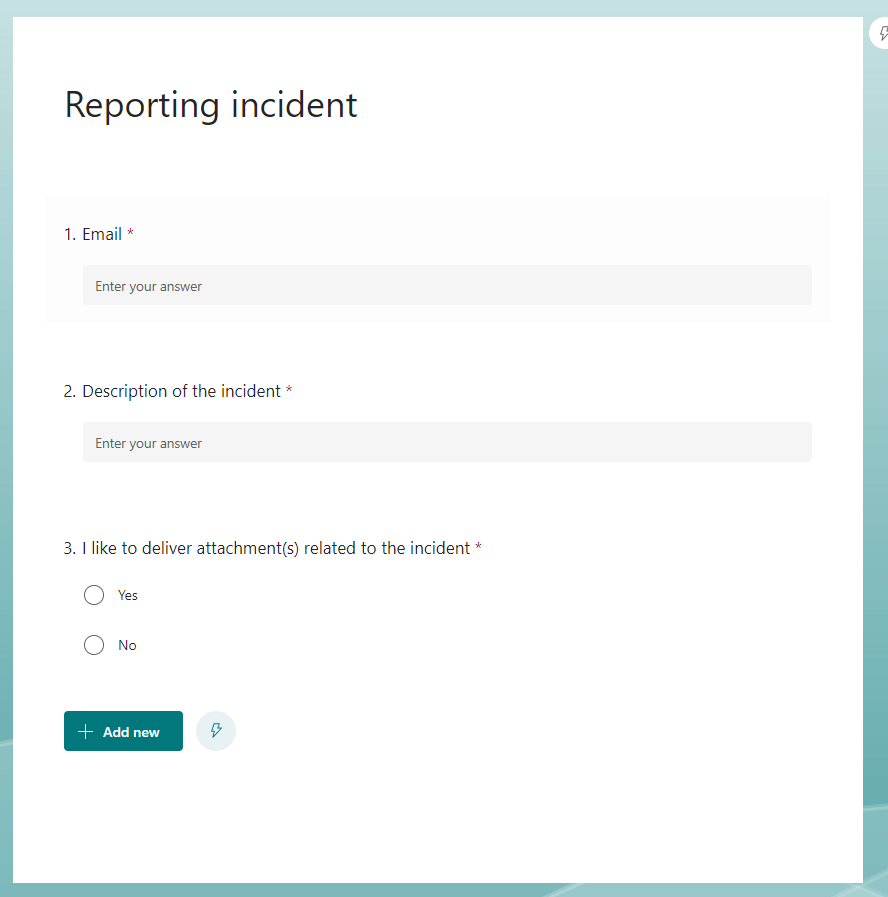Viewport: 888px width, 897px height.
Task: Click the "Add new" button text
Action: pyautogui.click(x=131, y=732)
